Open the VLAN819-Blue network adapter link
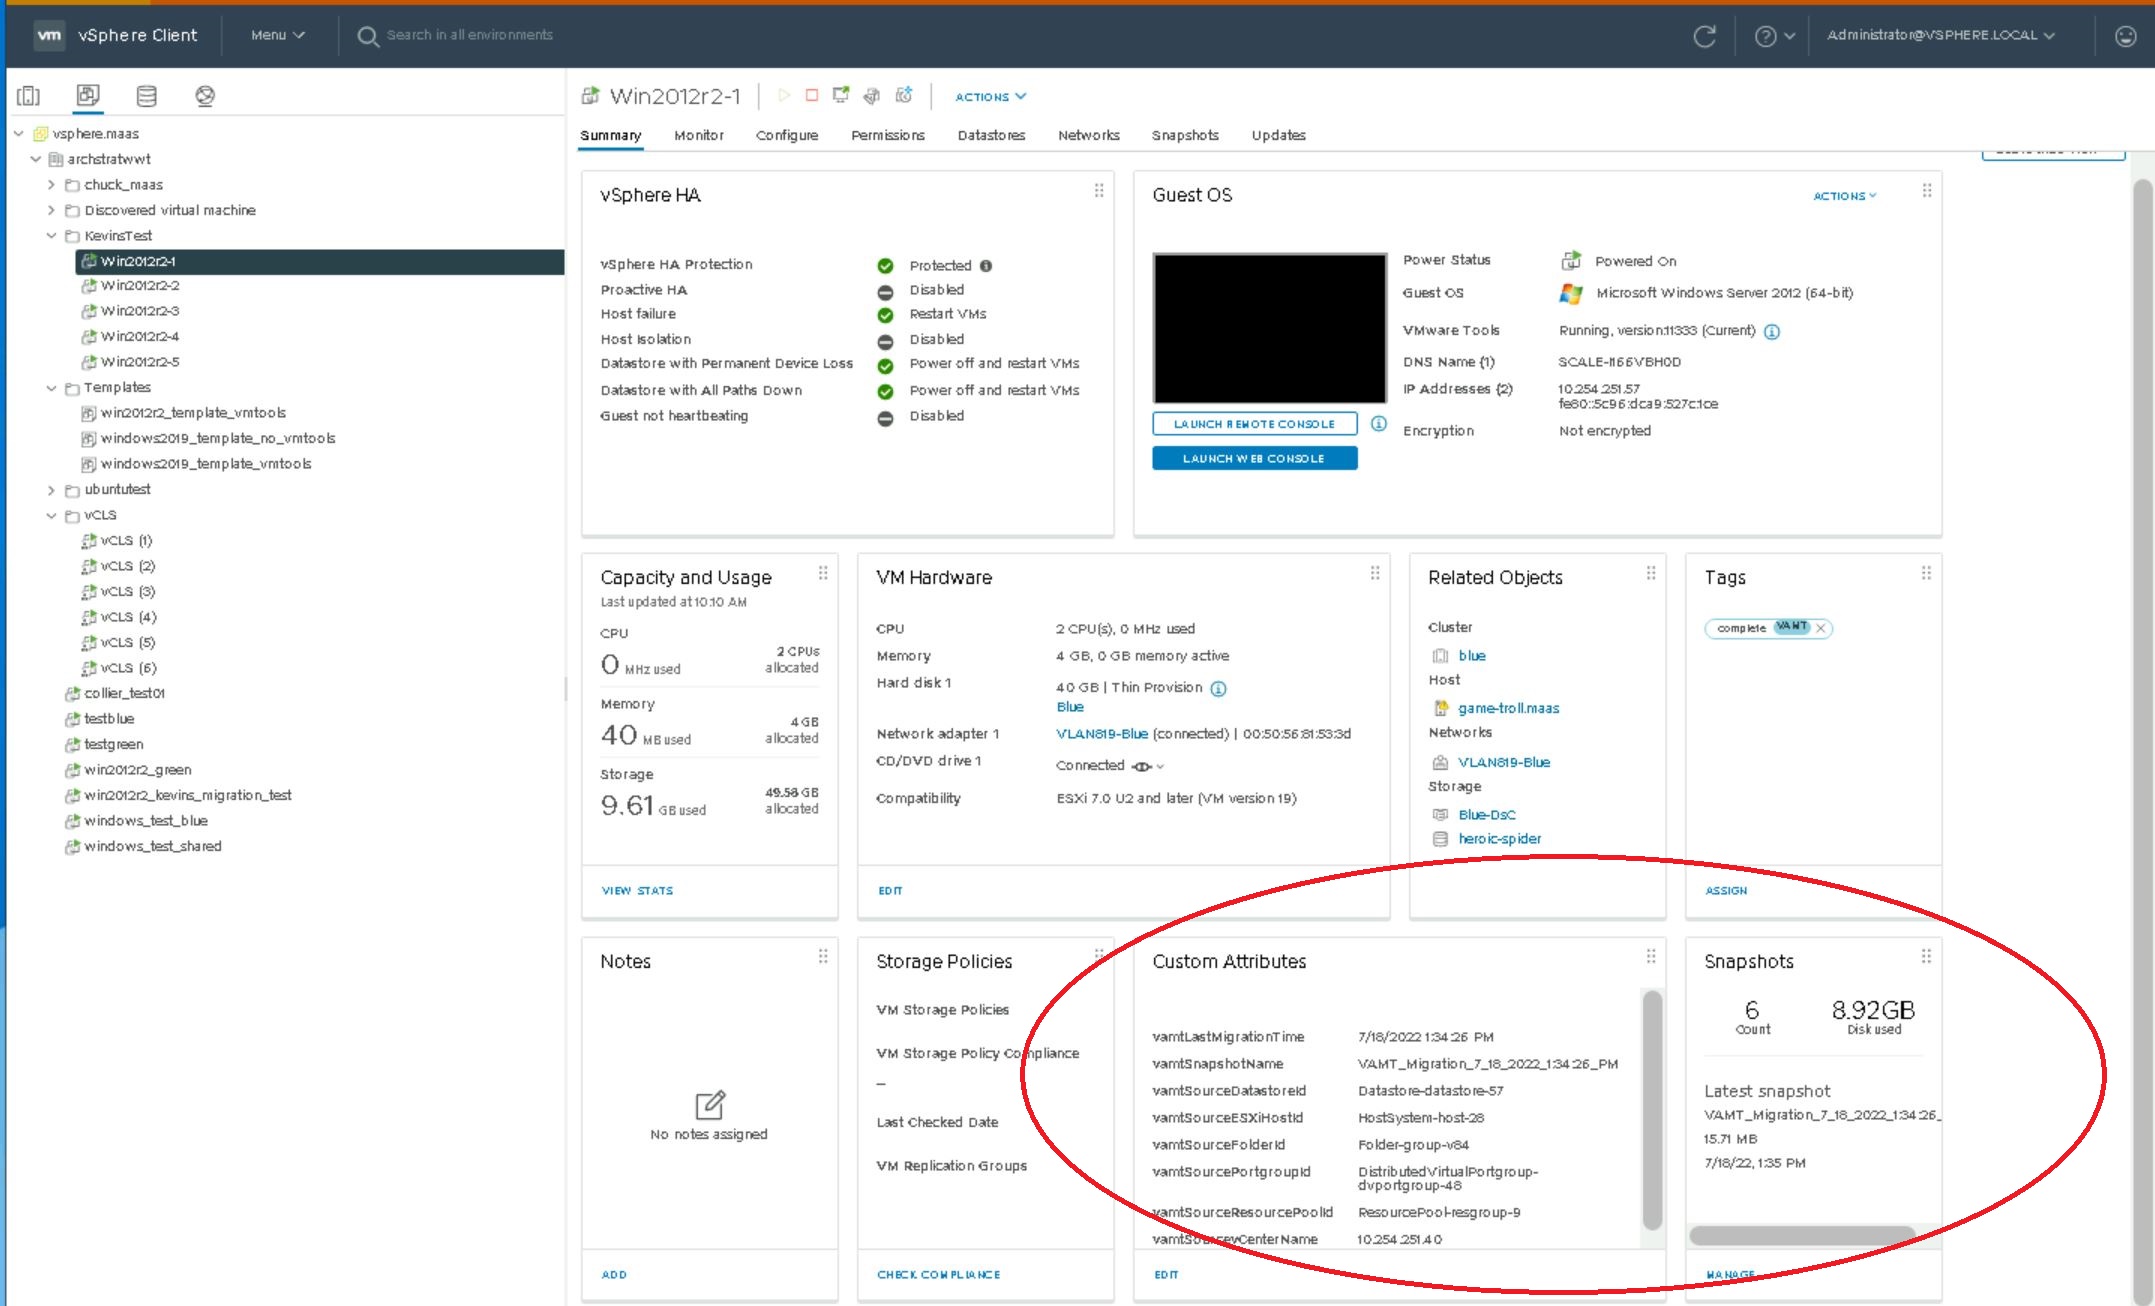This screenshot has height=1306, width=2155. 1102,734
